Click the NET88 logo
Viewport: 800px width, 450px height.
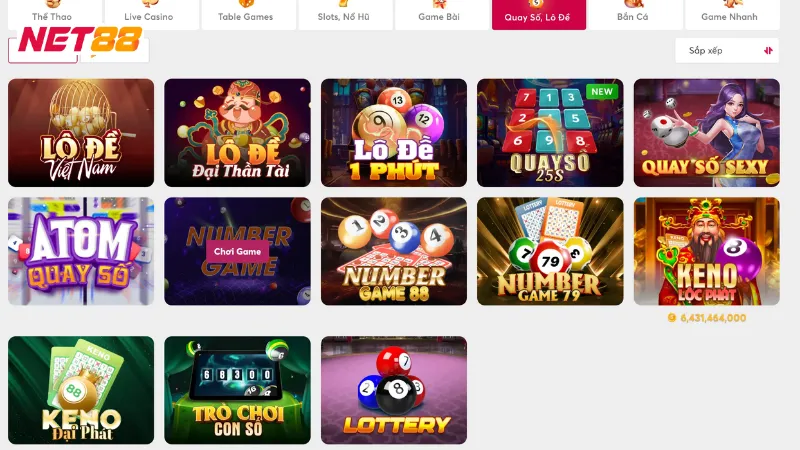[80, 40]
